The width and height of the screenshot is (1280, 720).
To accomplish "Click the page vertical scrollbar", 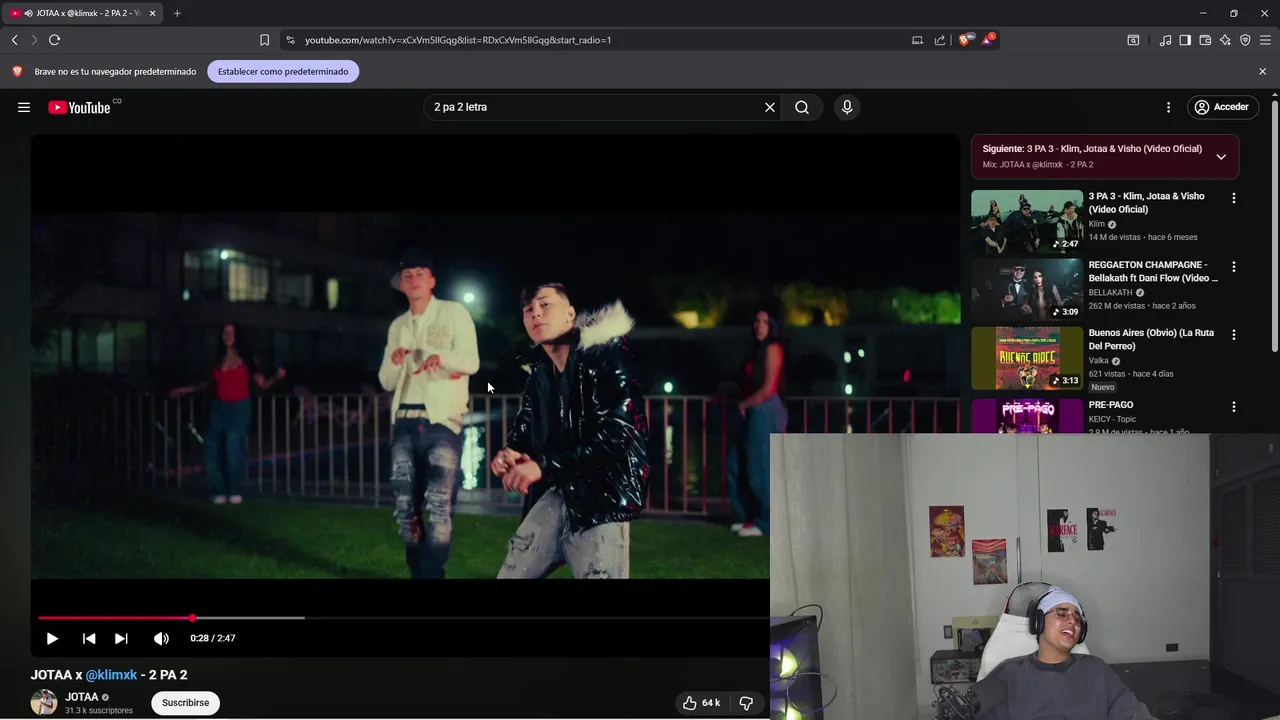I will 1275,225.
